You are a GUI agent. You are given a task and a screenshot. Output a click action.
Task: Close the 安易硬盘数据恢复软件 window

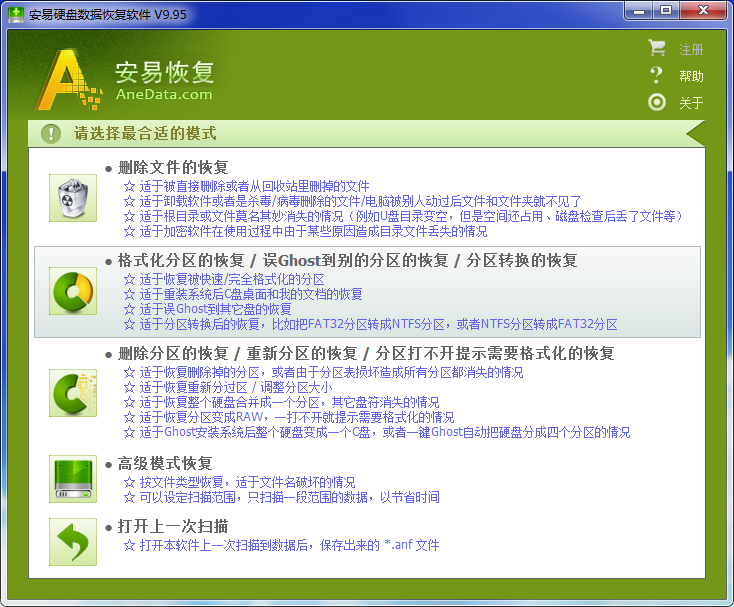coord(703,11)
